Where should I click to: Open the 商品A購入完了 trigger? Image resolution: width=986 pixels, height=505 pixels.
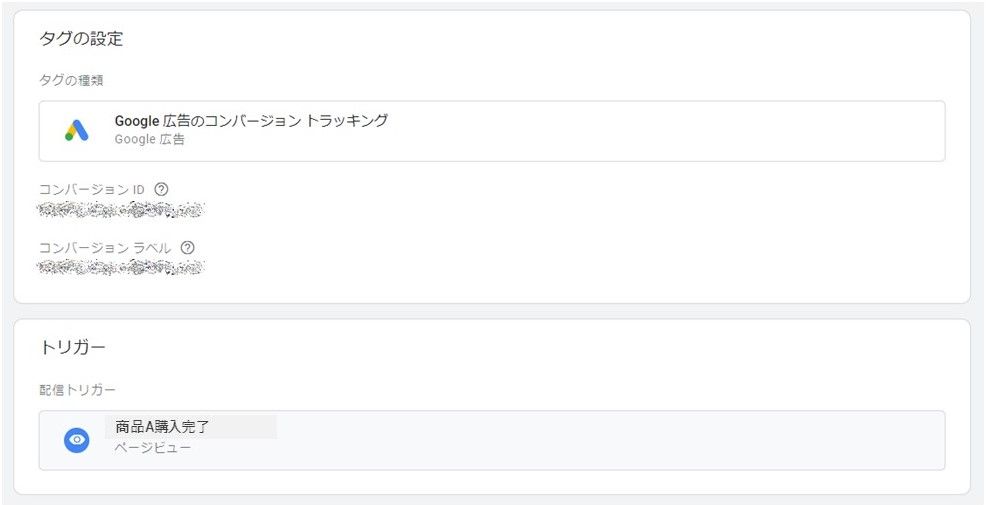pyautogui.click(x=162, y=427)
